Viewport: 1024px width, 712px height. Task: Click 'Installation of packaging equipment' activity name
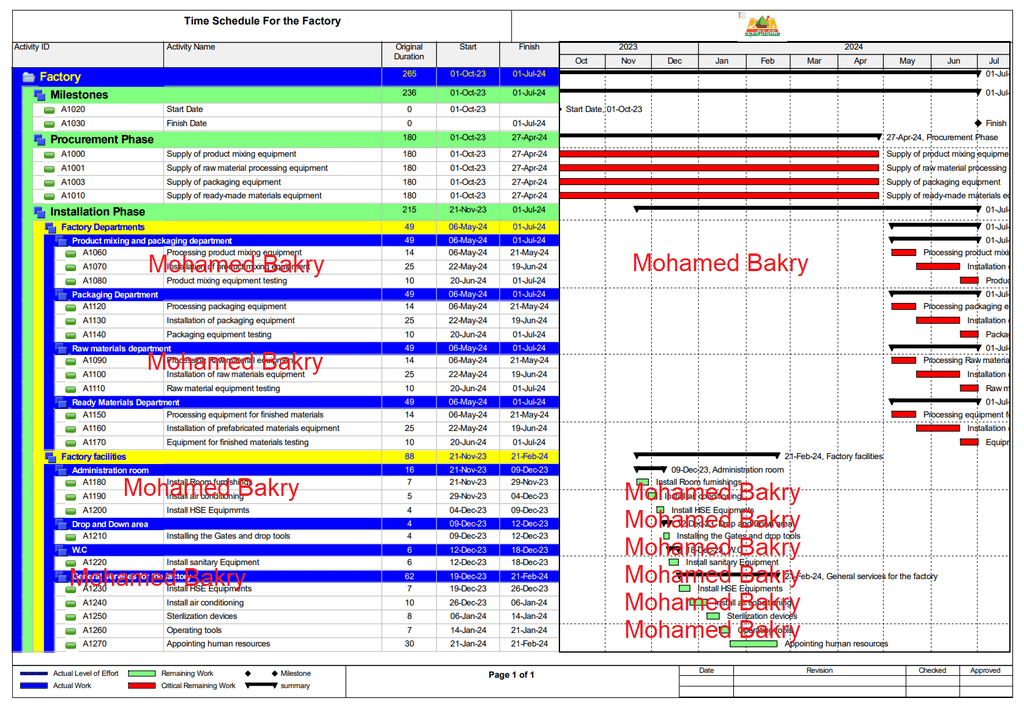pos(231,321)
